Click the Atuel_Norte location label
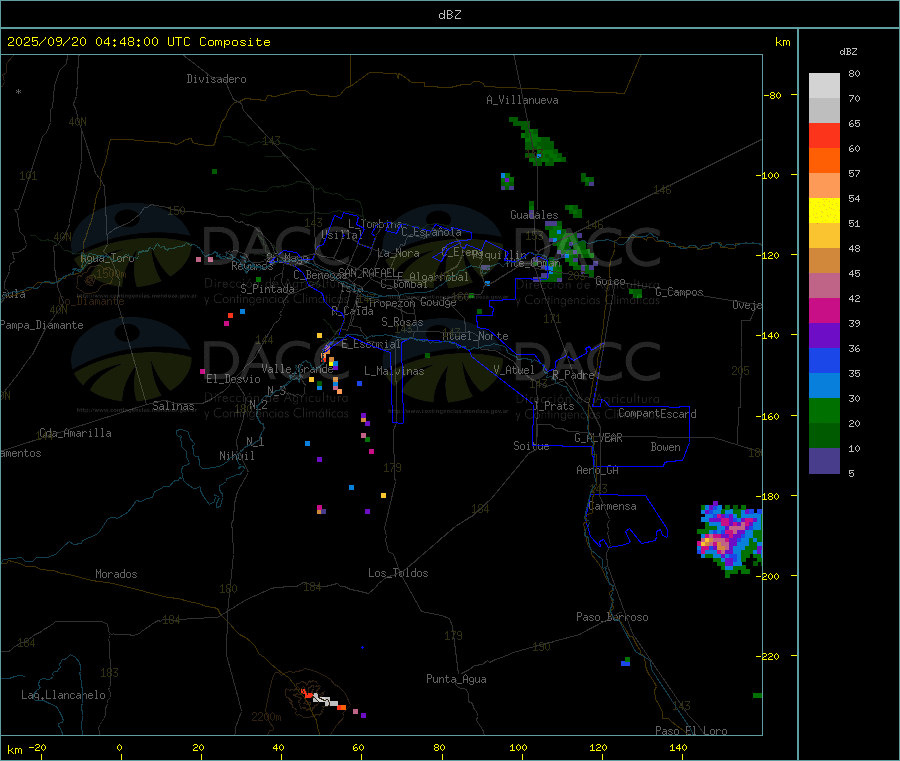The image size is (900, 761). pos(475,336)
